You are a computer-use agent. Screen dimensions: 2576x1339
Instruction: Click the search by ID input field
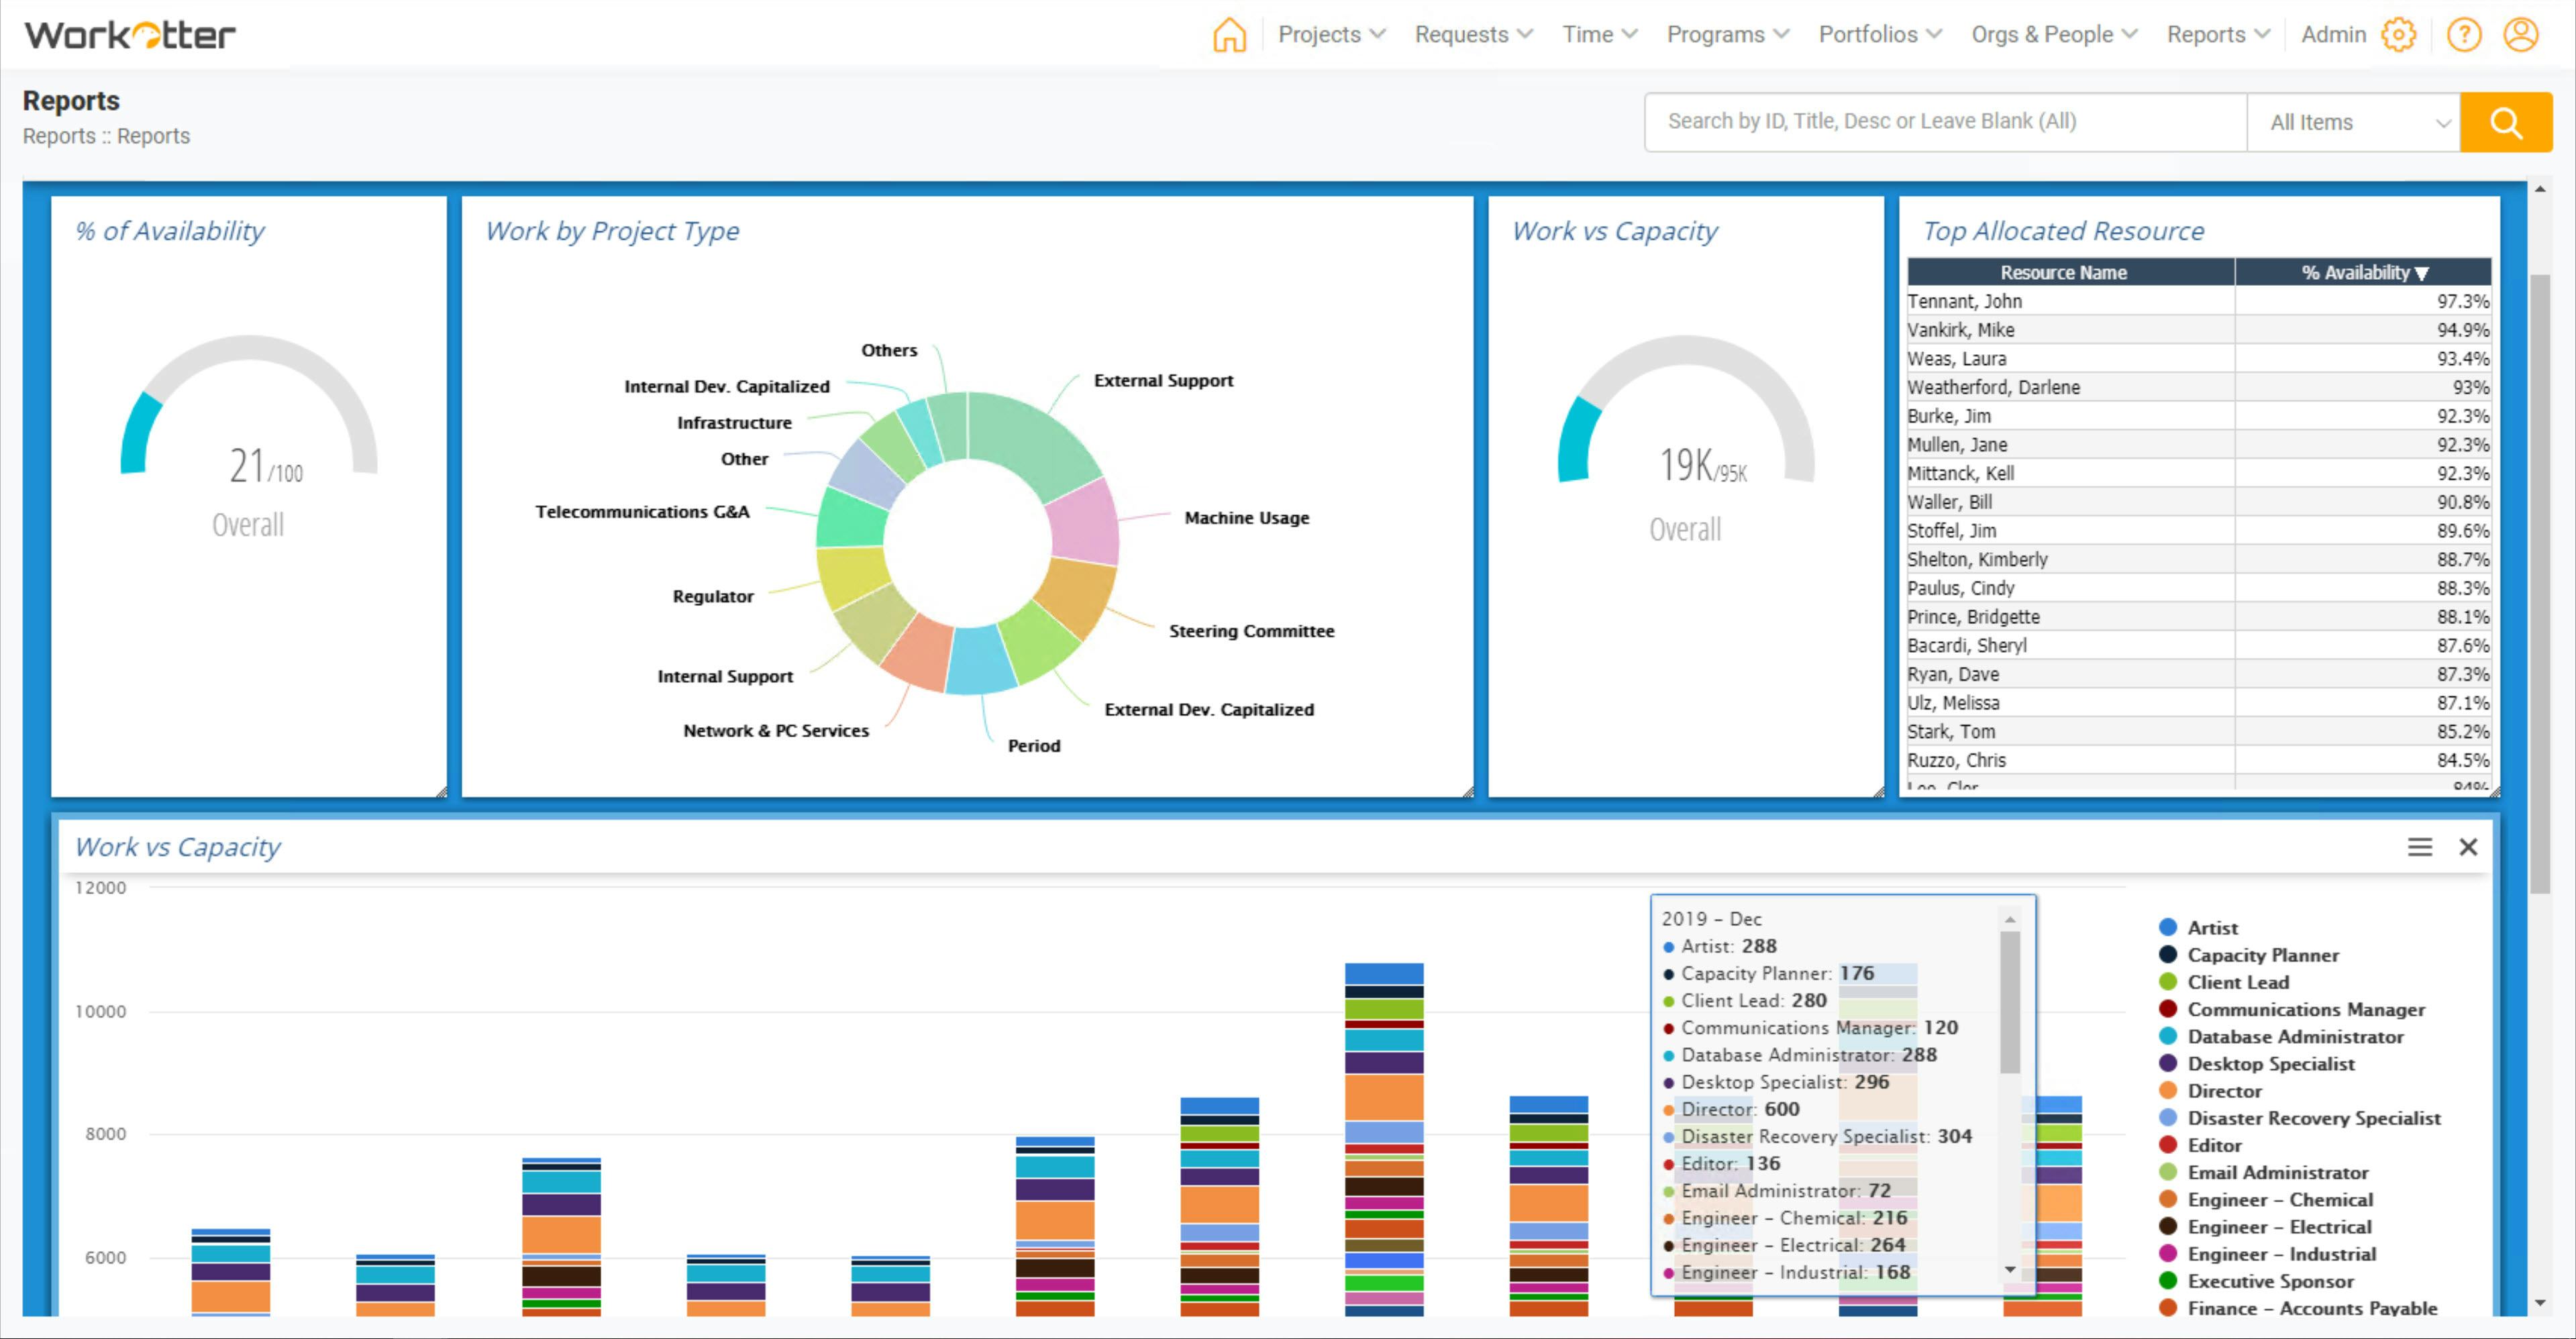(x=1944, y=122)
